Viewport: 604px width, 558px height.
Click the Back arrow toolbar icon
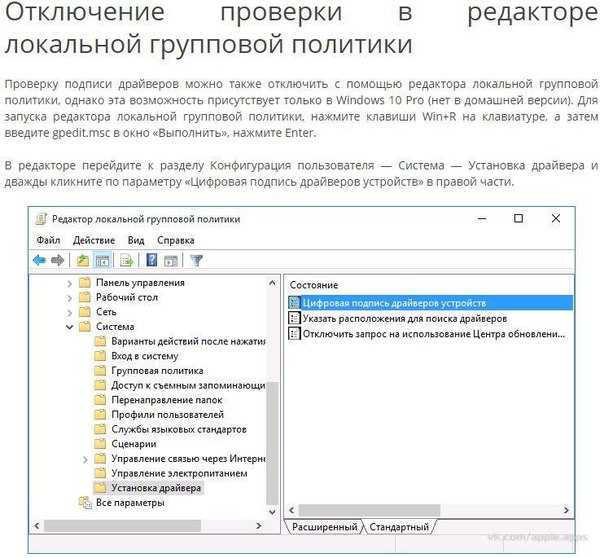39,261
